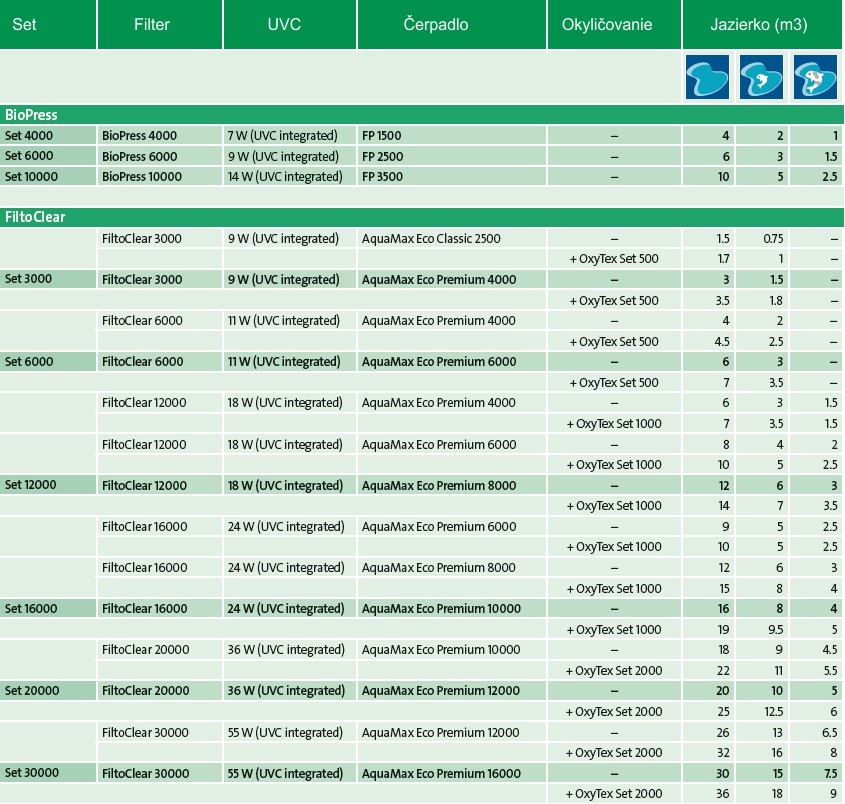Click the value 0.75 in the table
This screenshot has height=804, width=845.
point(773,238)
